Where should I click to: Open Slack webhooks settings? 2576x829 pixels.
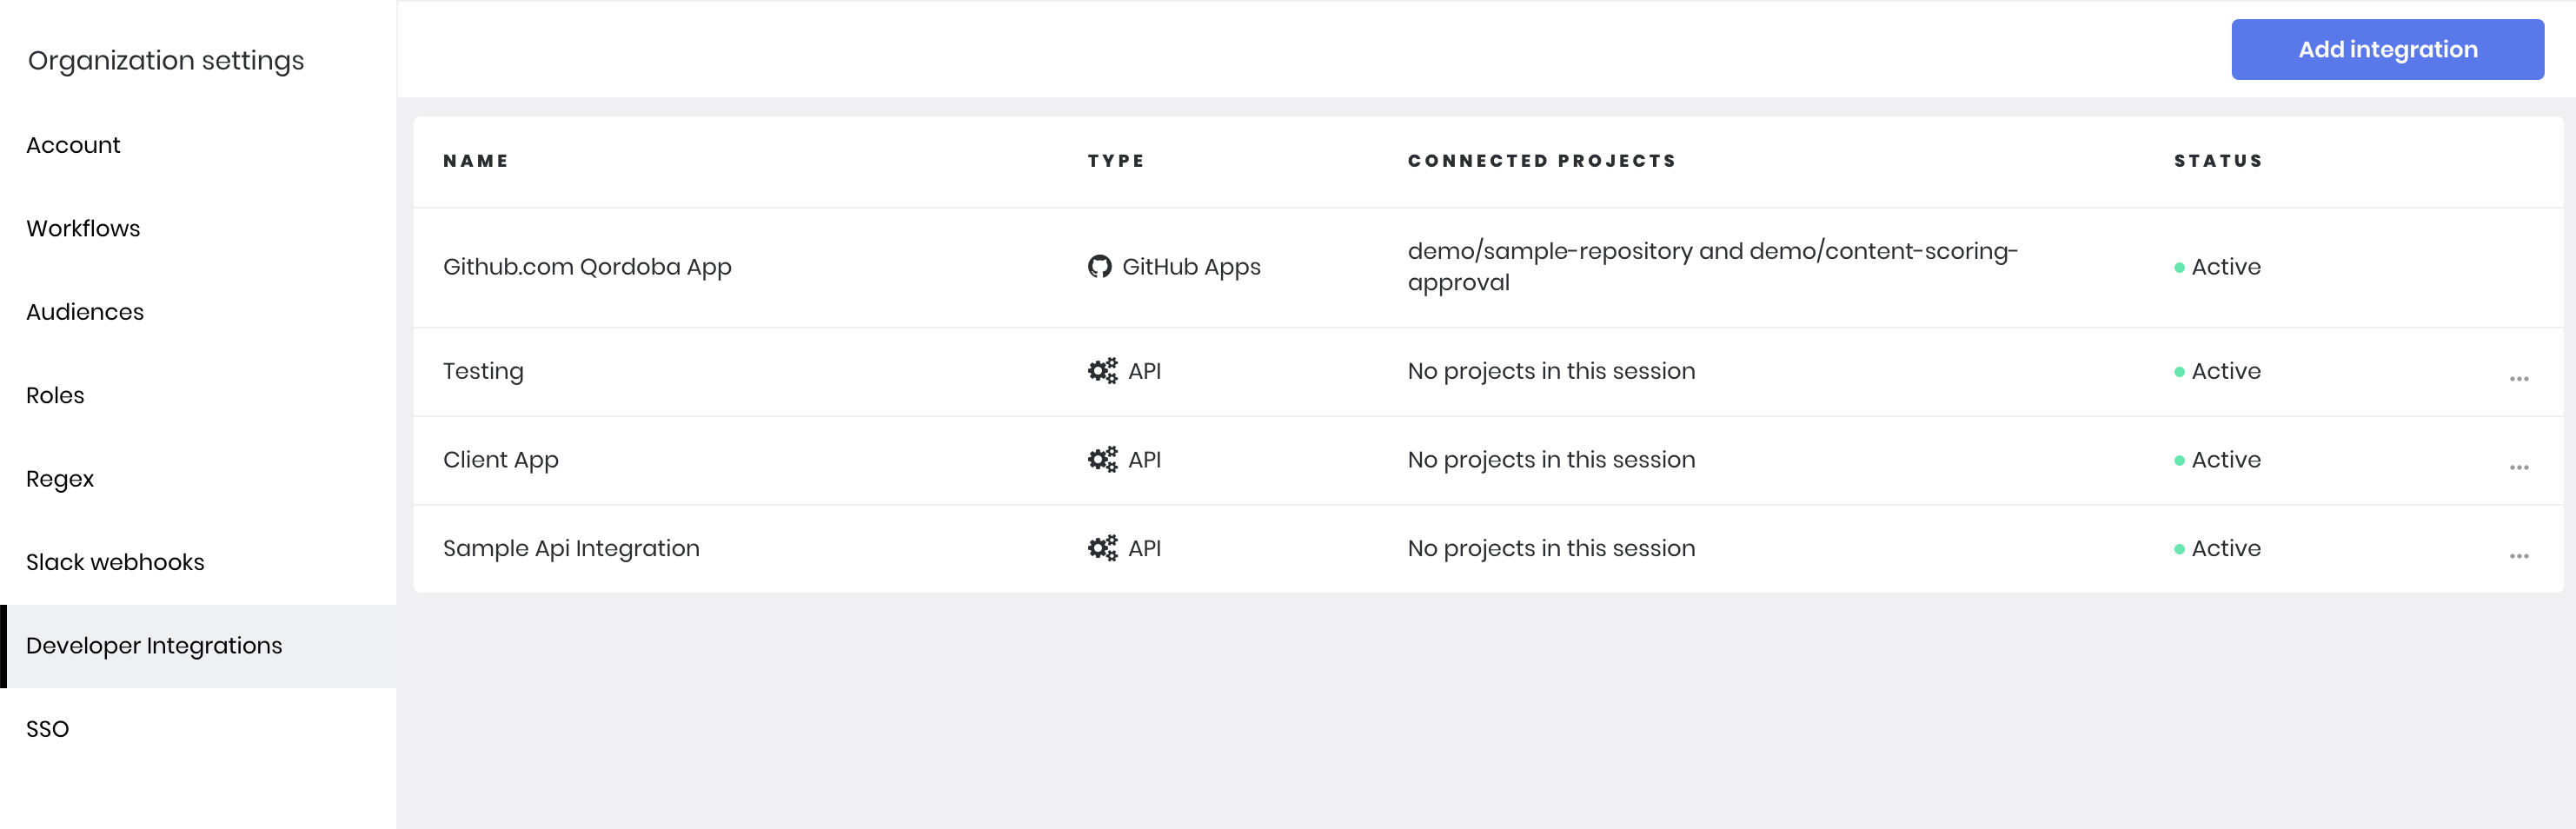click(115, 562)
